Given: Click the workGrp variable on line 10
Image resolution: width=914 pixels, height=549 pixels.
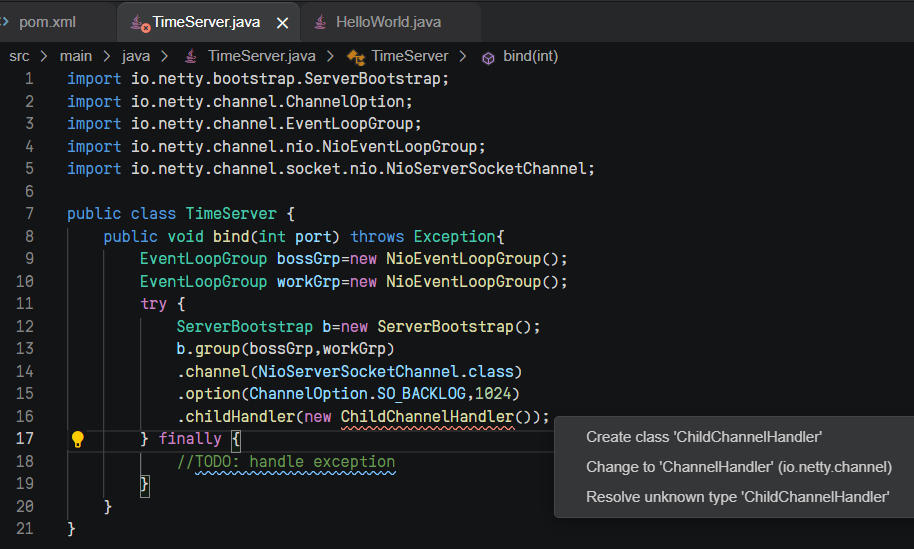Looking at the screenshot, I should (308, 281).
